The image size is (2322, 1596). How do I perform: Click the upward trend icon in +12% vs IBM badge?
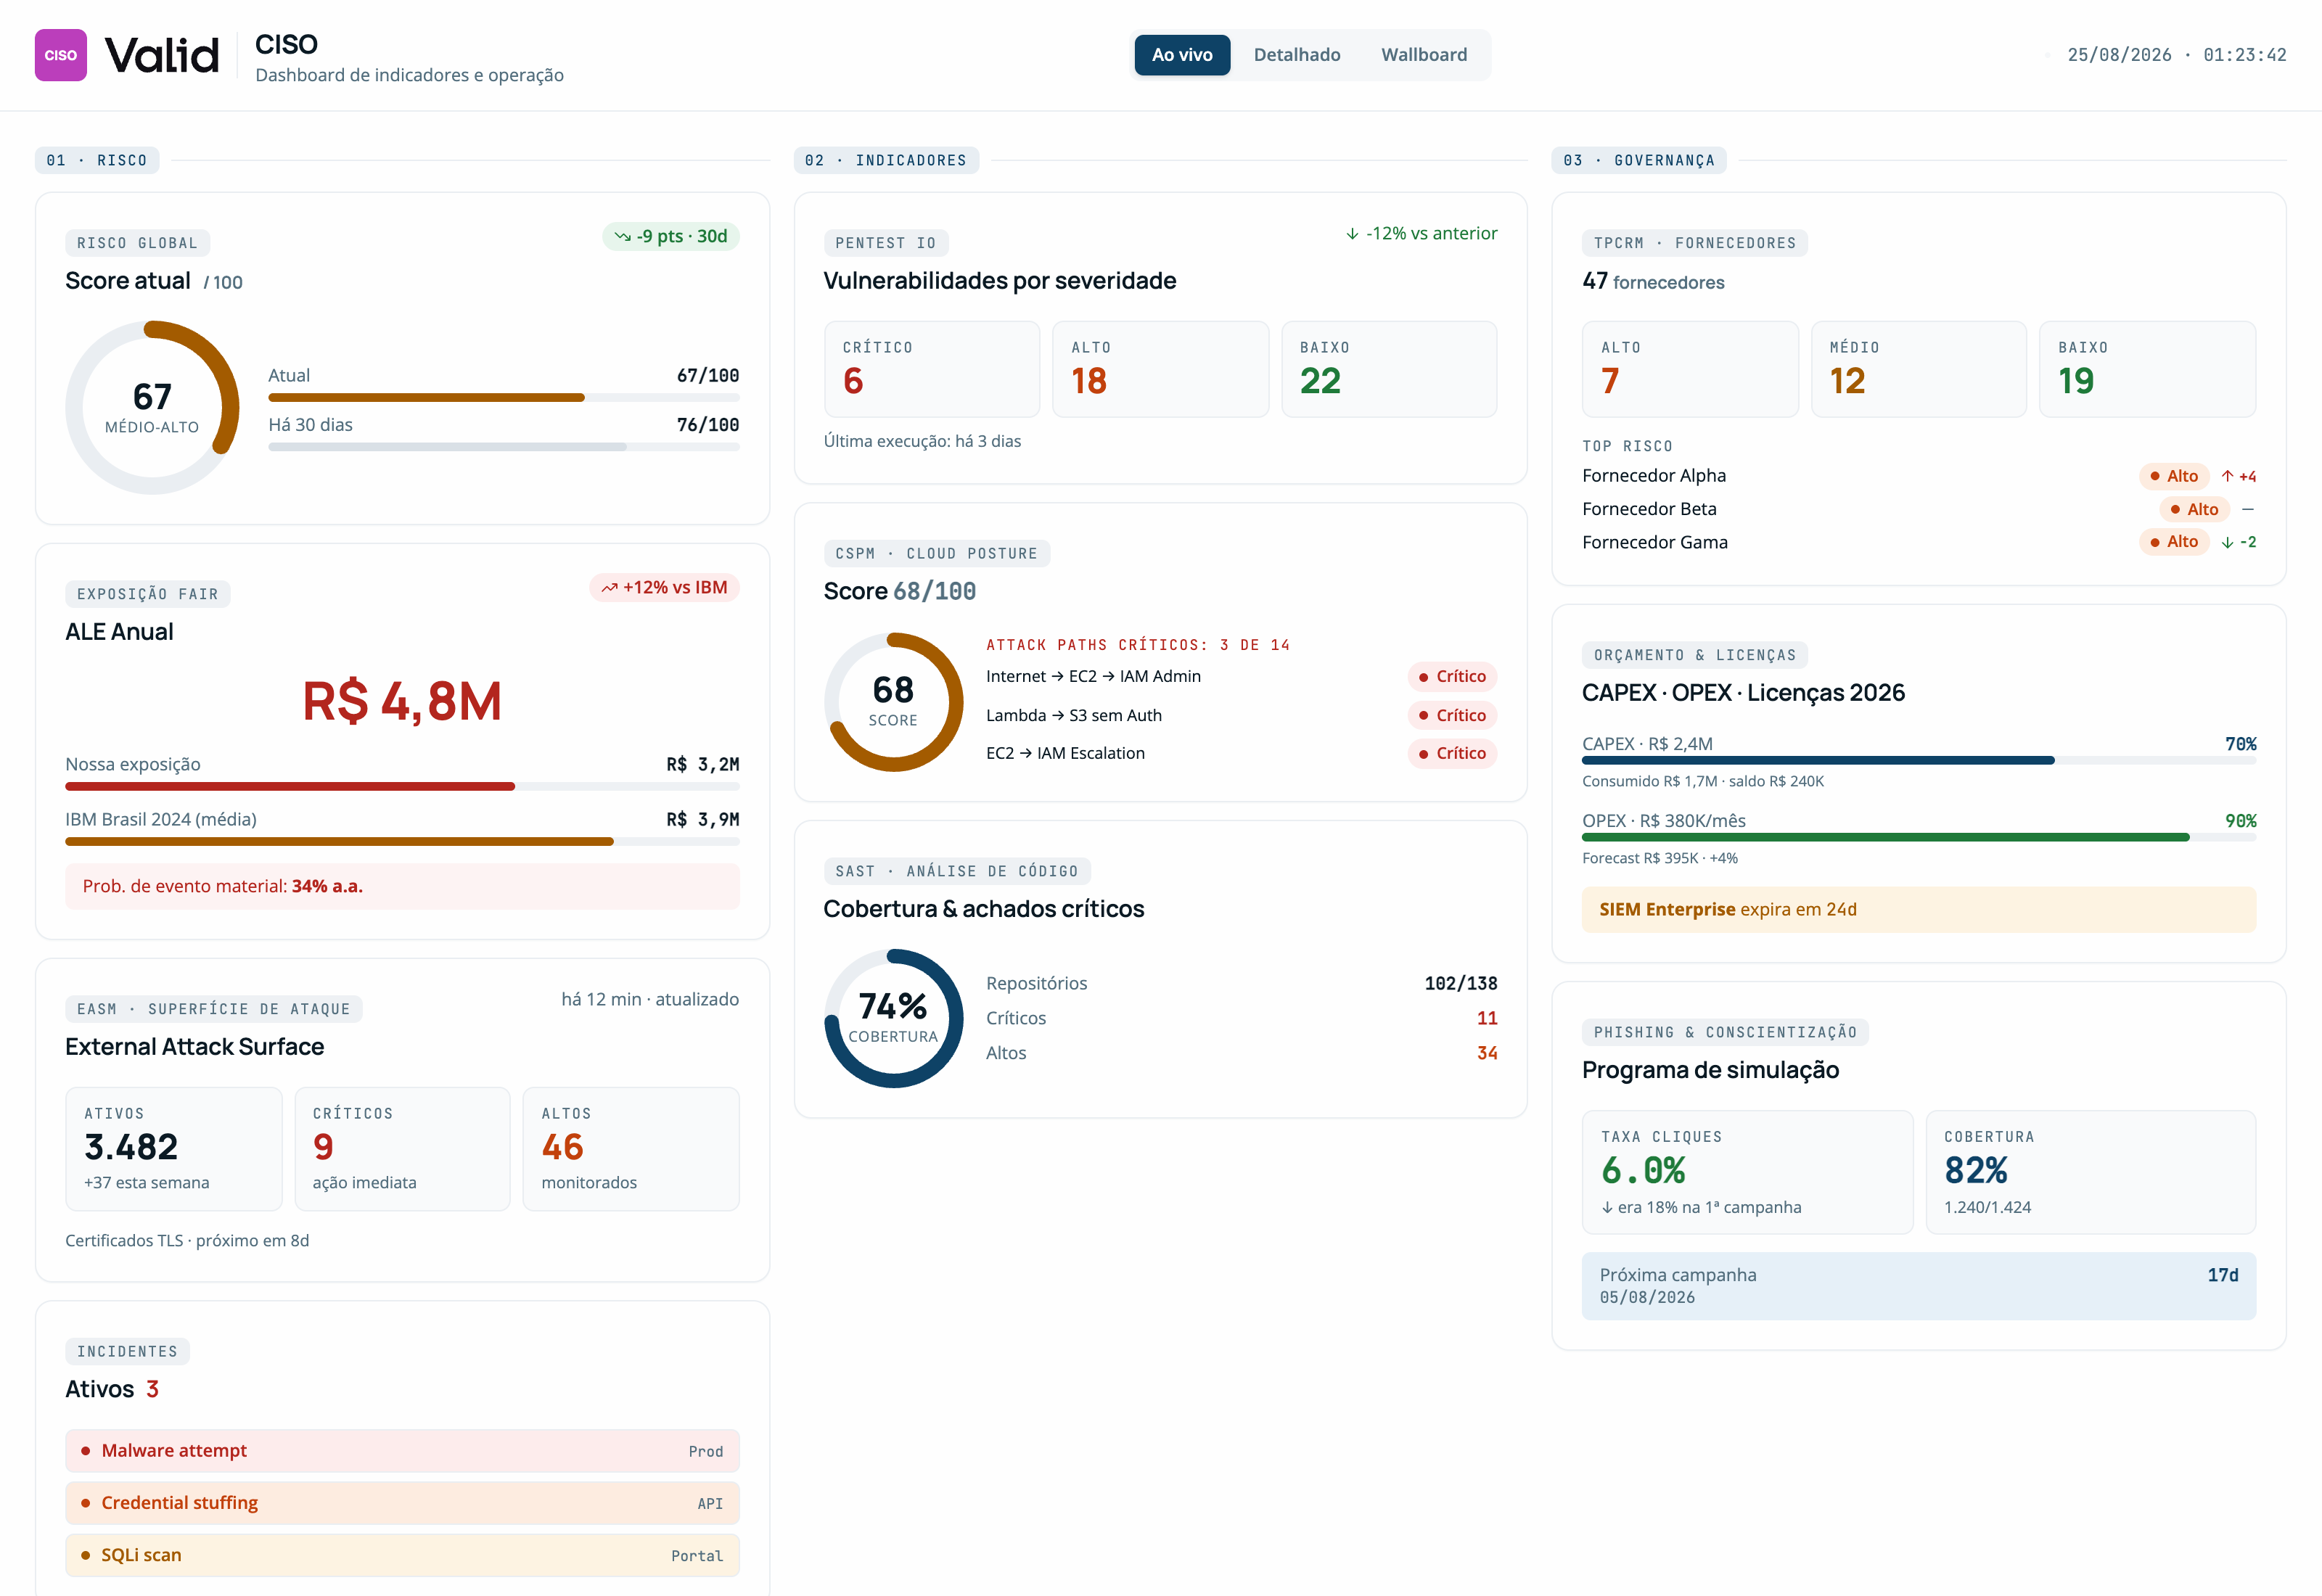pyautogui.click(x=609, y=588)
